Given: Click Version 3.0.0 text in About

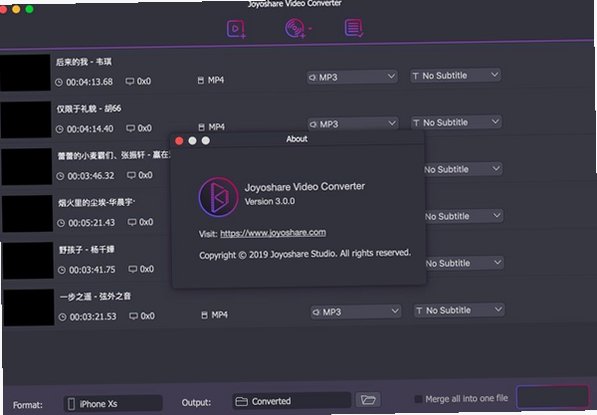Looking at the screenshot, I should coord(270,201).
